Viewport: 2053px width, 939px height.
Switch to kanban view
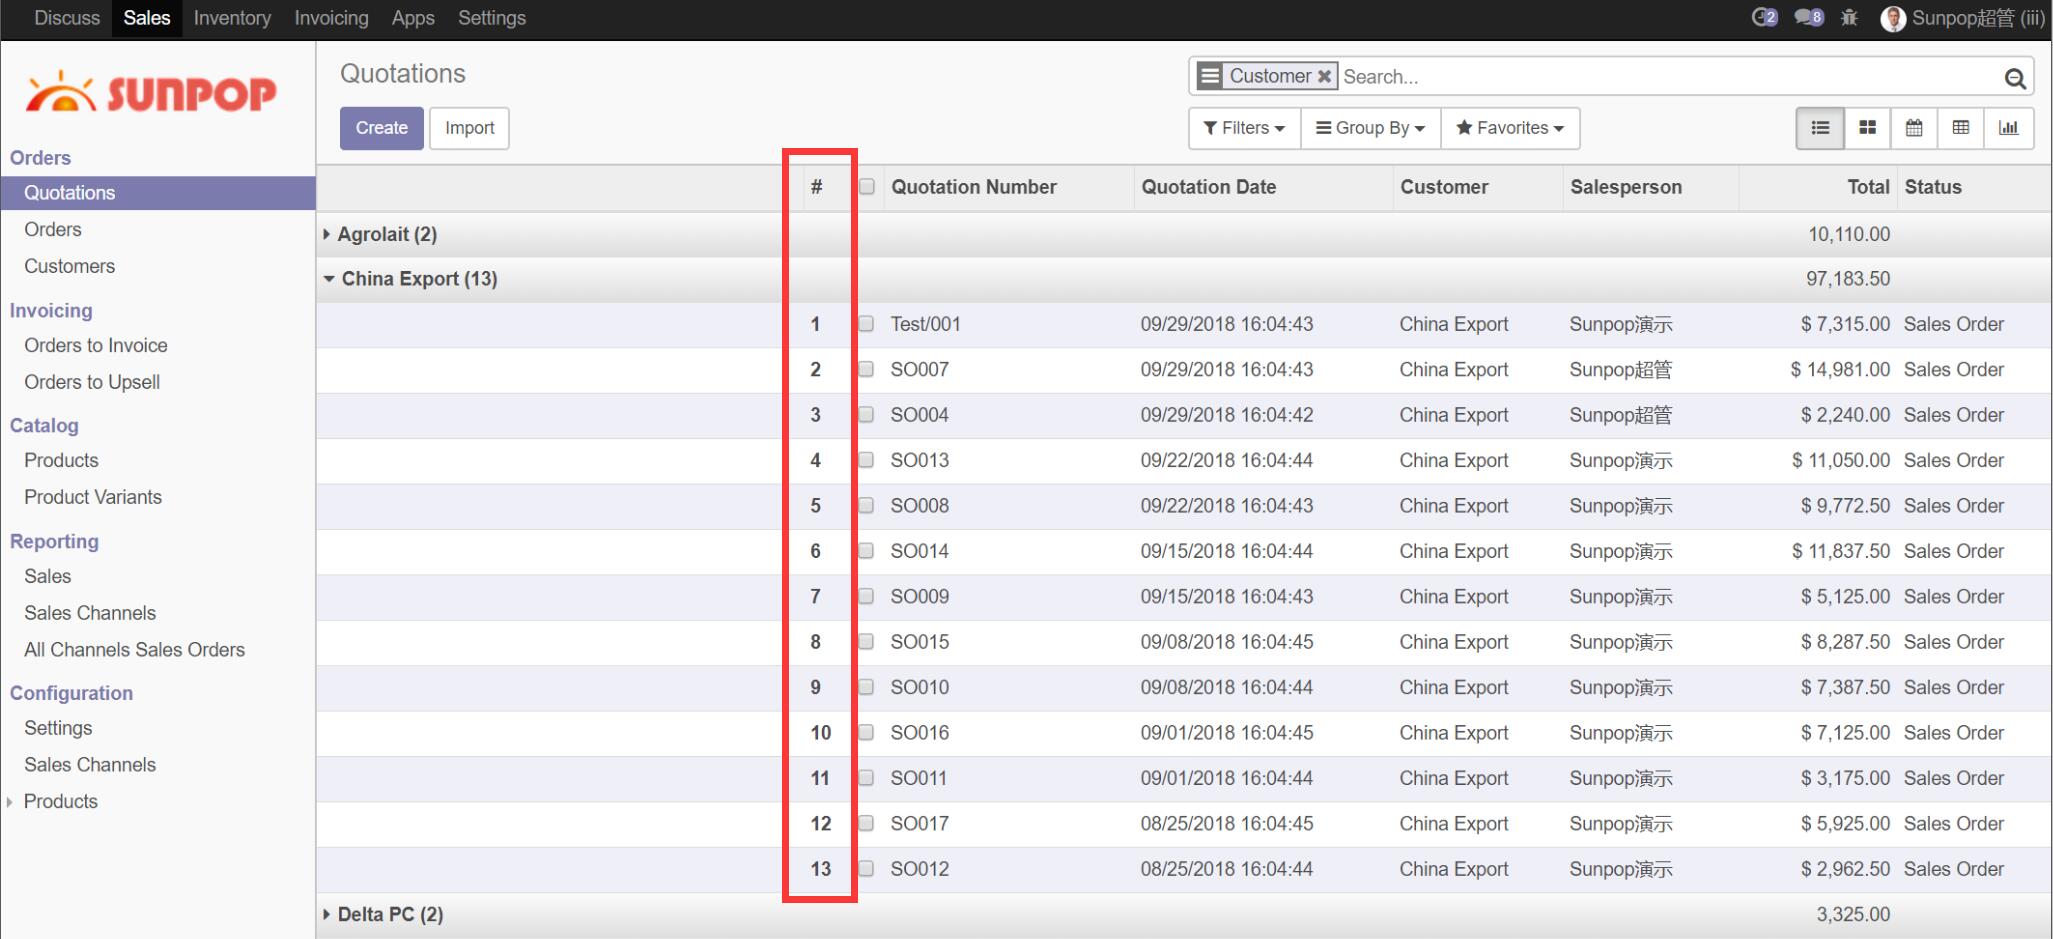[1867, 128]
